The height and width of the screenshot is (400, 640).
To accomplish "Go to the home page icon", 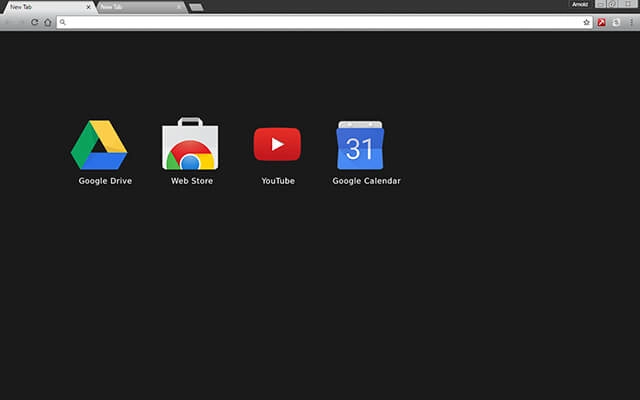I will (x=48, y=22).
